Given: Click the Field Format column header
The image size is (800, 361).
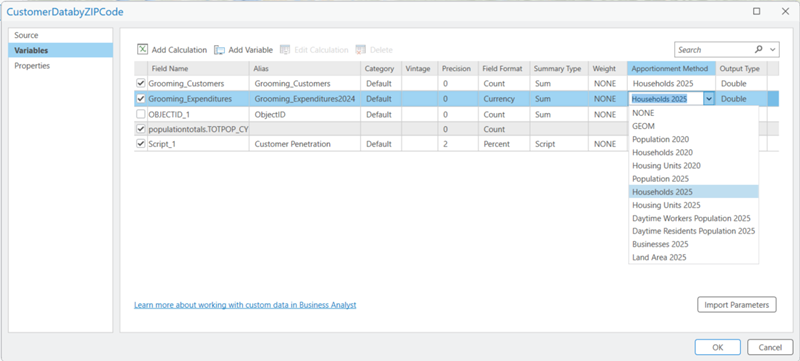Looking at the screenshot, I should coord(503,68).
